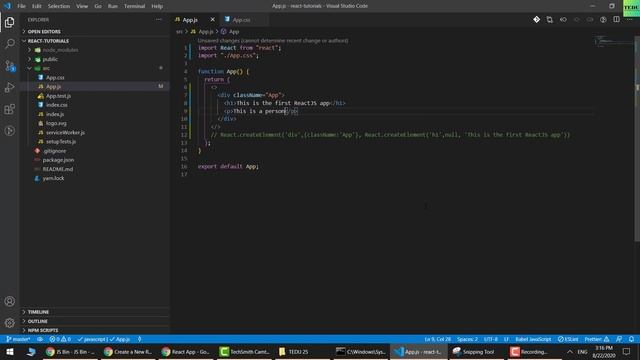
Task: Expand the public folder
Action: coord(95,59)
